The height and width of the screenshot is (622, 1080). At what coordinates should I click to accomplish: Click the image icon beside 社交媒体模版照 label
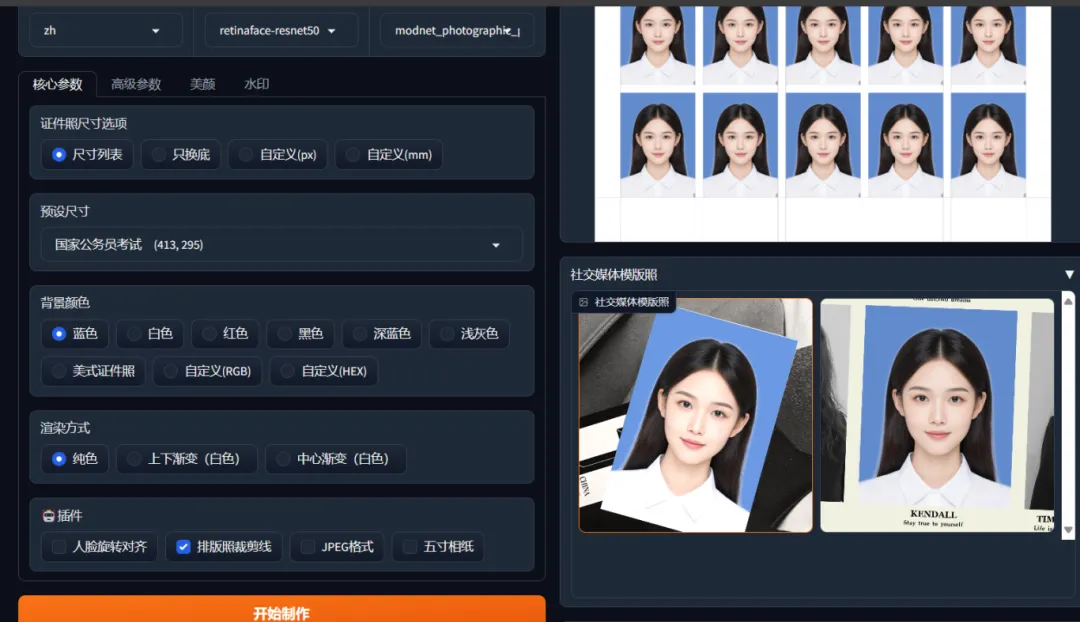coord(584,302)
